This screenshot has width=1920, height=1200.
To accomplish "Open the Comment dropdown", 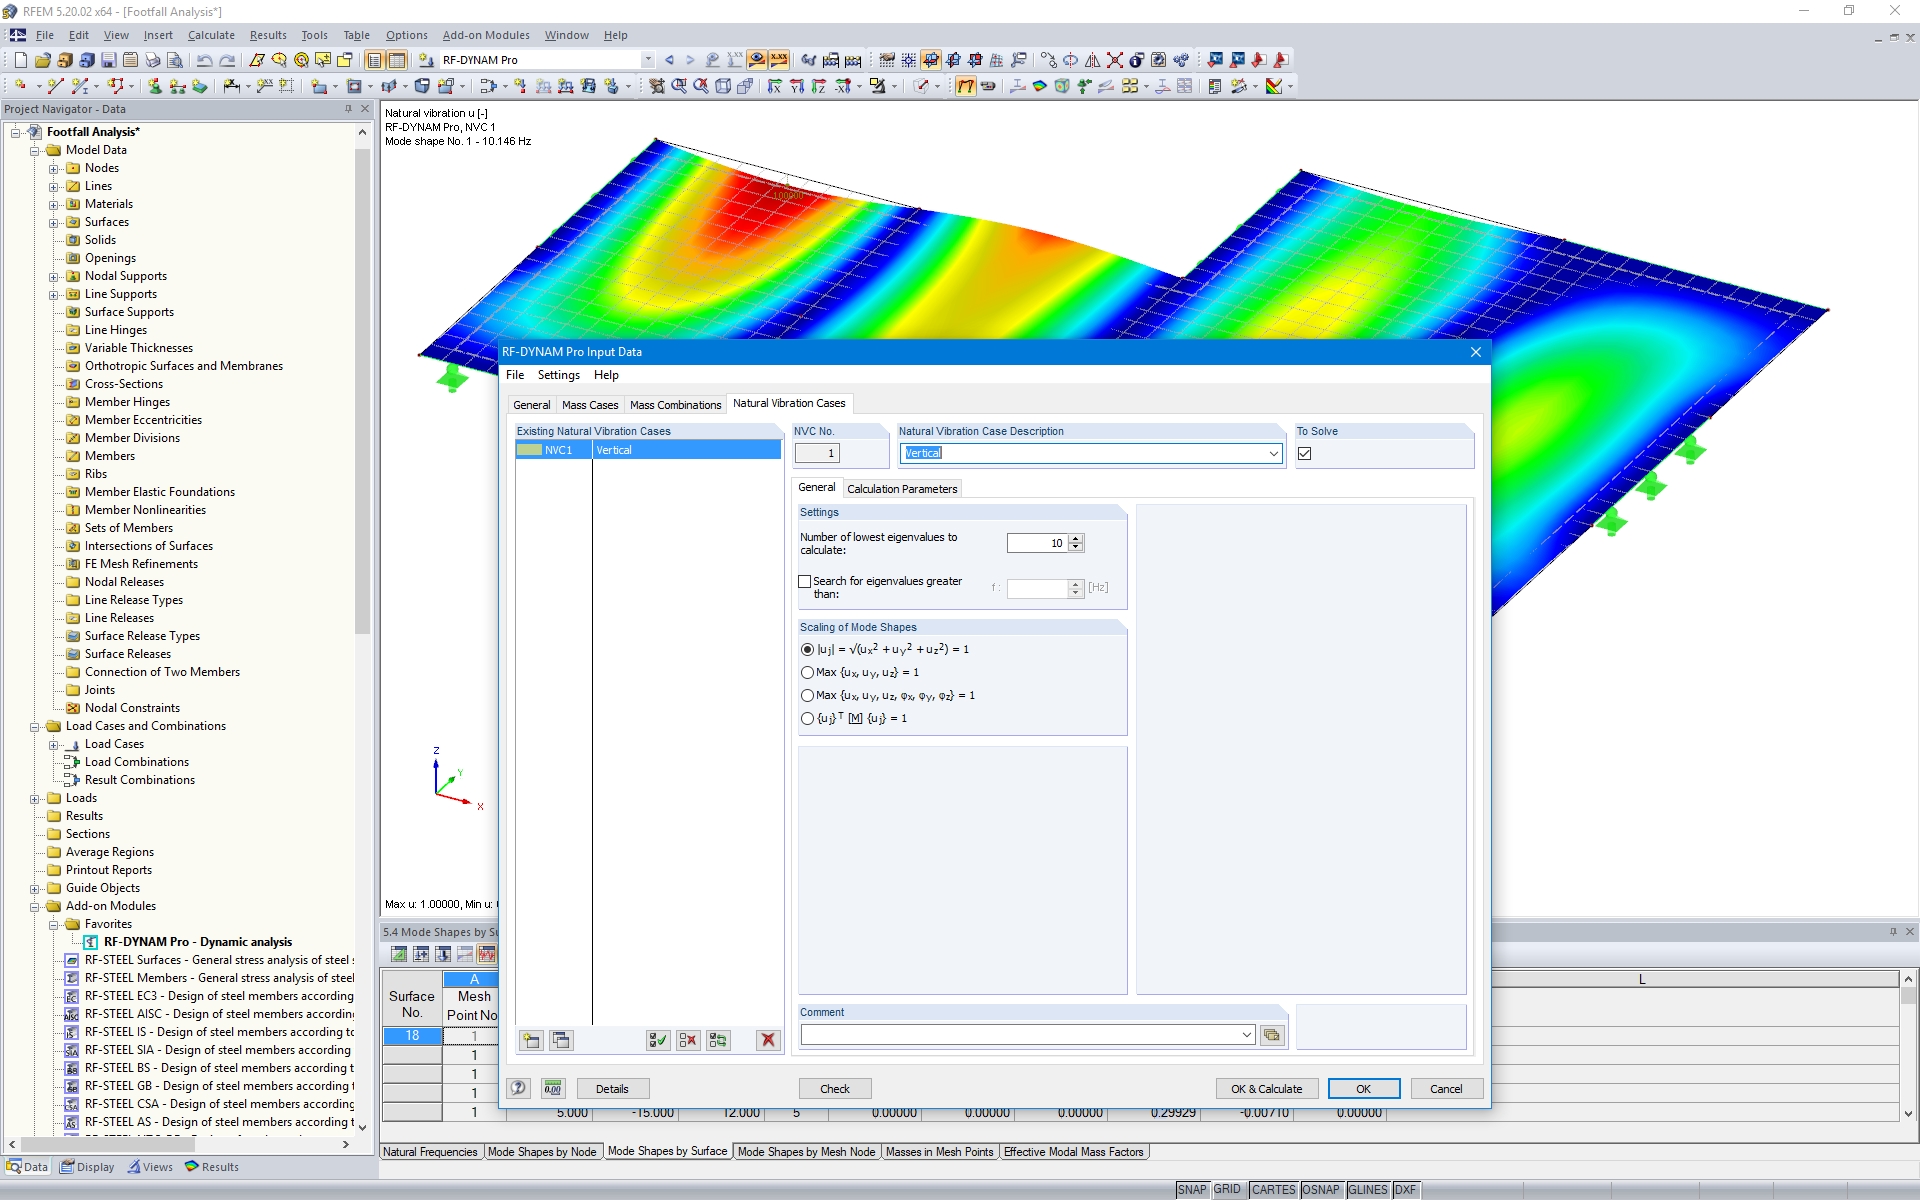I will pyautogui.click(x=1245, y=1034).
